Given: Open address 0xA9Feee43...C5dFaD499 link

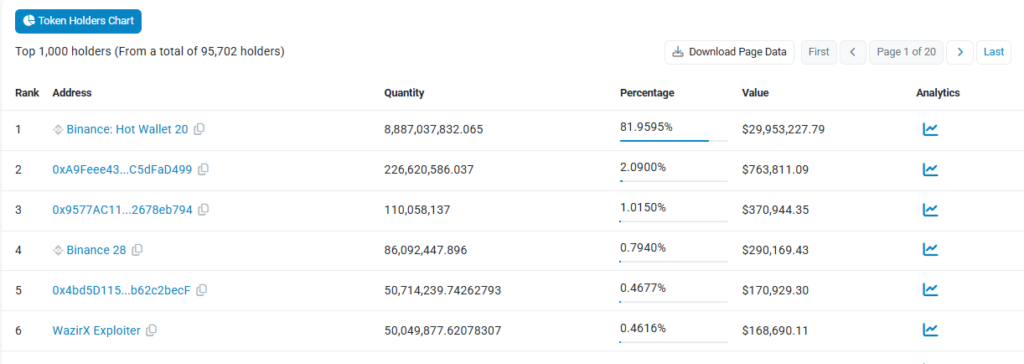Looking at the screenshot, I should coord(122,169).
